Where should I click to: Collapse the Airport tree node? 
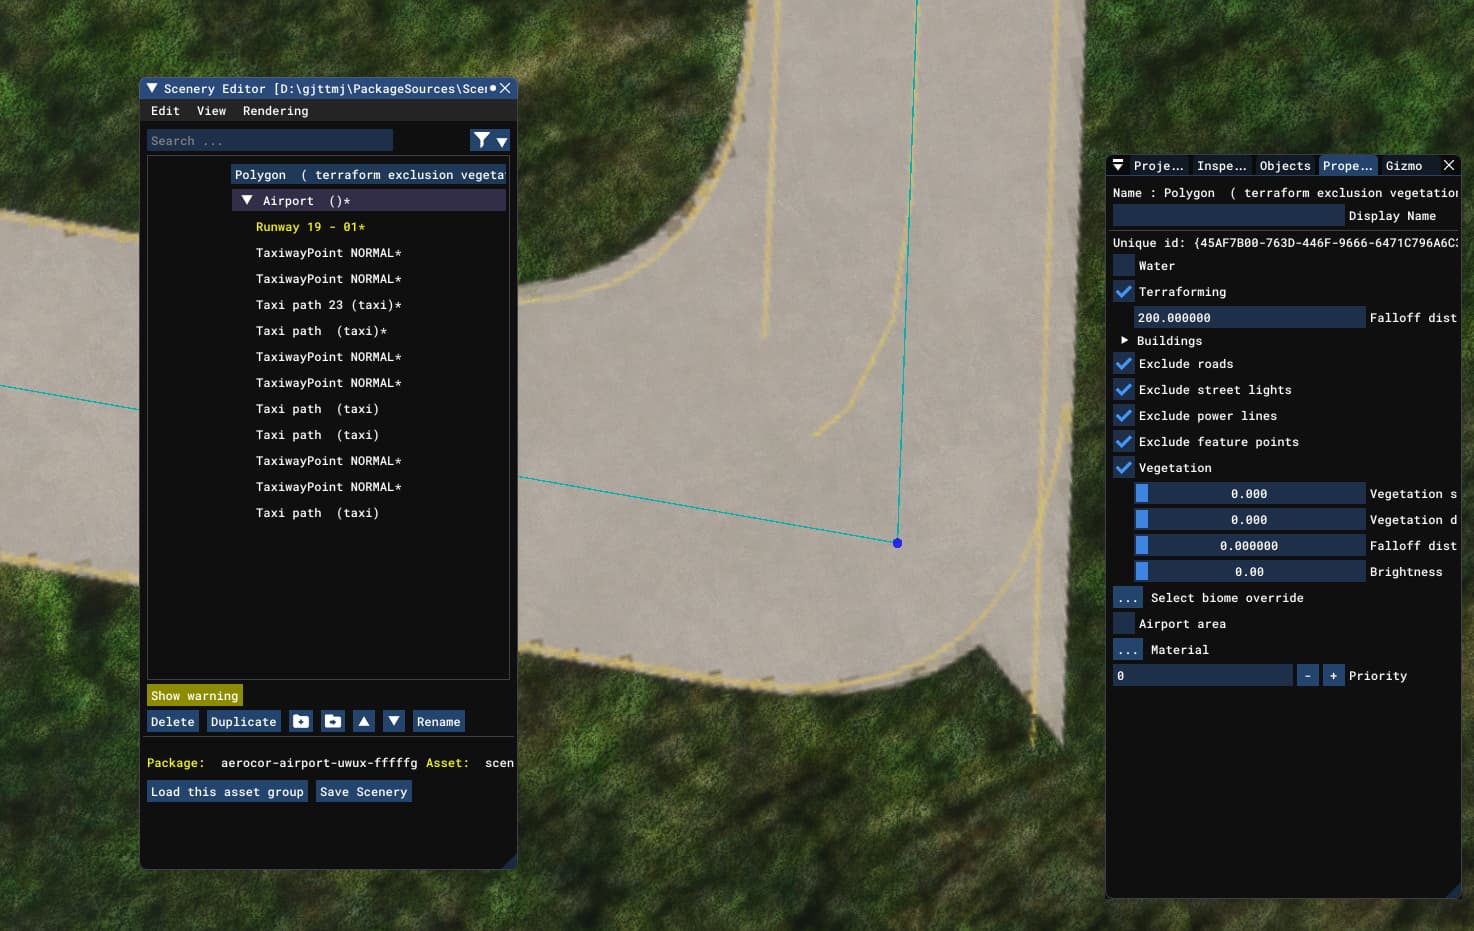(x=247, y=200)
